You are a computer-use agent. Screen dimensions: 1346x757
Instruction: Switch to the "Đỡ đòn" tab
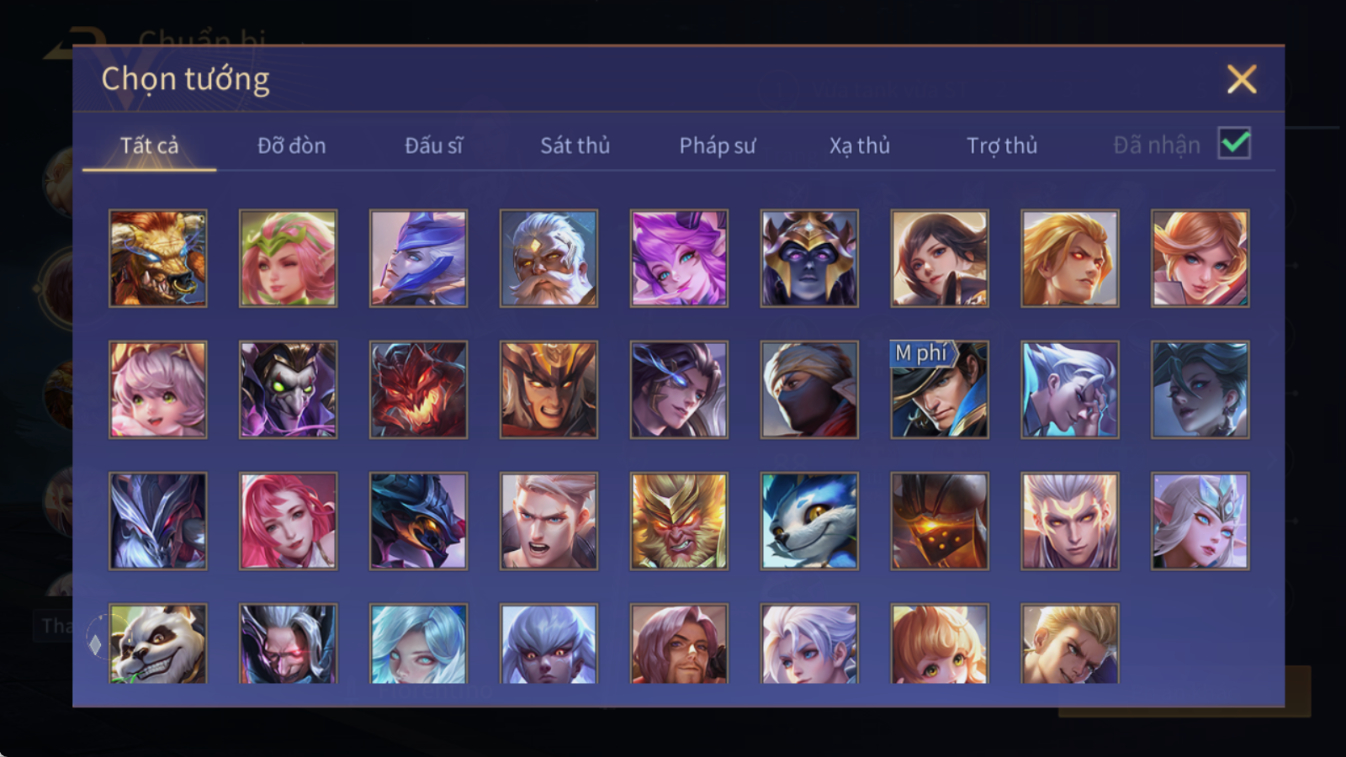tap(292, 146)
